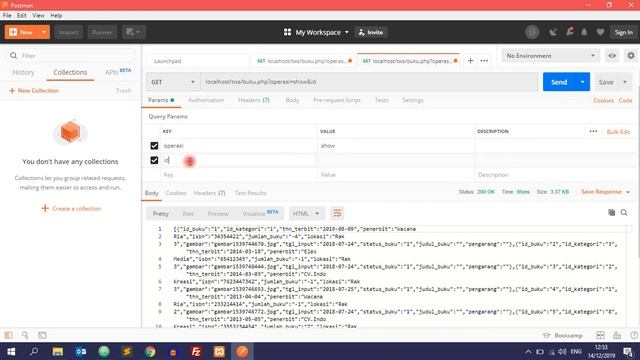Open request Headers (7) tab

coord(253,100)
